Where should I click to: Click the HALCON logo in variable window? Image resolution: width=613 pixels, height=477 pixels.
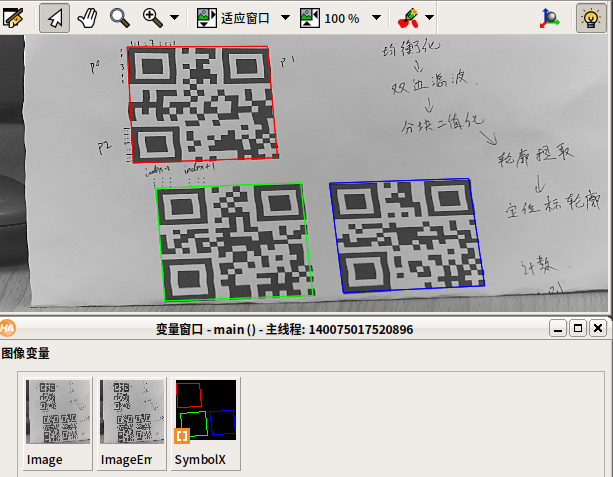[7, 328]
